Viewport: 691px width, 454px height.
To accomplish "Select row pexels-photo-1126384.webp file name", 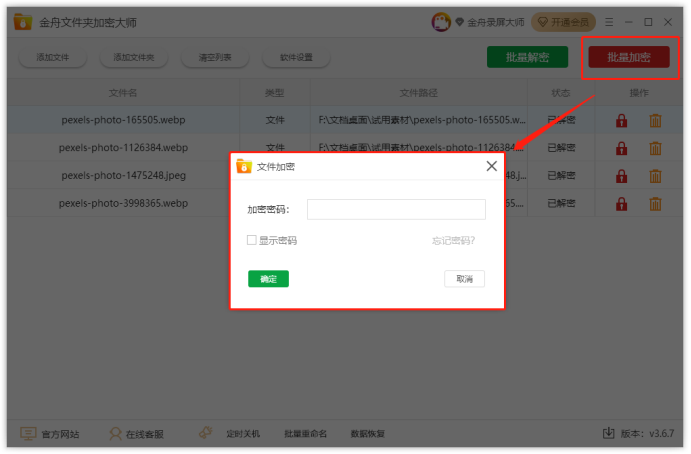I will pos(123,148).
